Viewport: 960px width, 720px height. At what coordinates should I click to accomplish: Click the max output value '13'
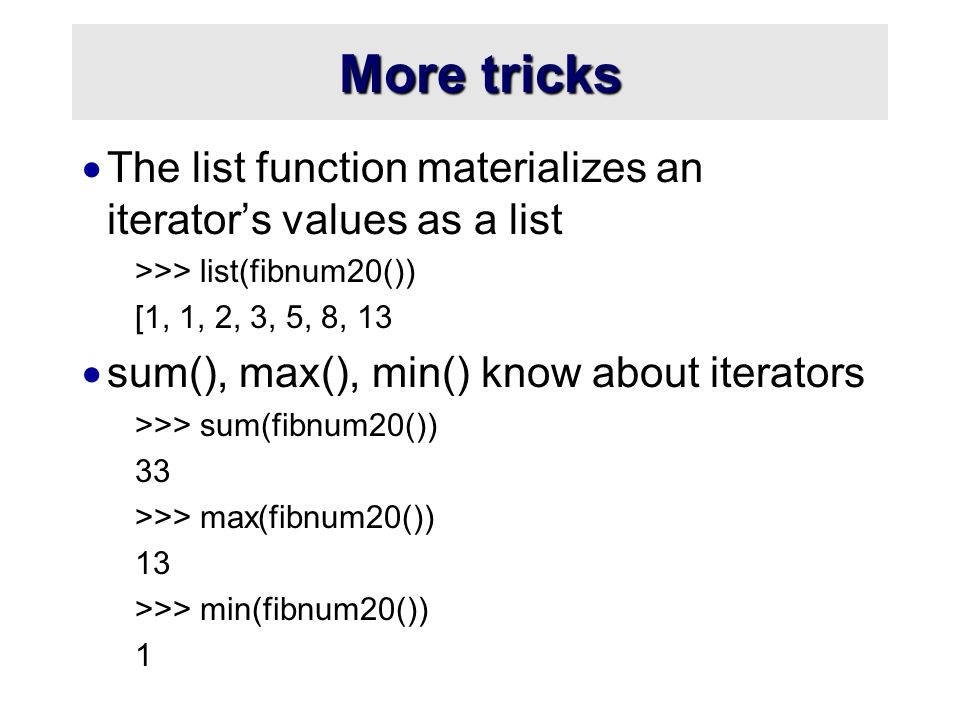(152, 563)
